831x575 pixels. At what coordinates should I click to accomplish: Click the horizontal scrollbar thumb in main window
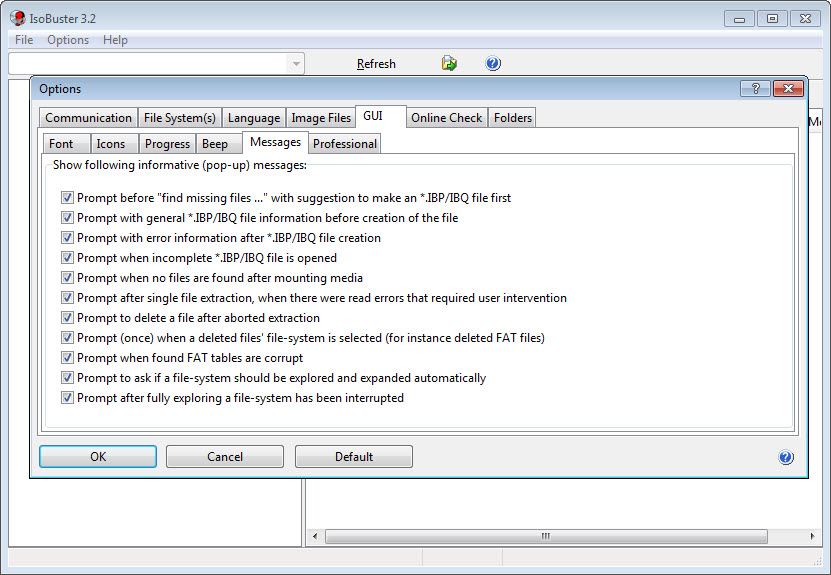546,536
